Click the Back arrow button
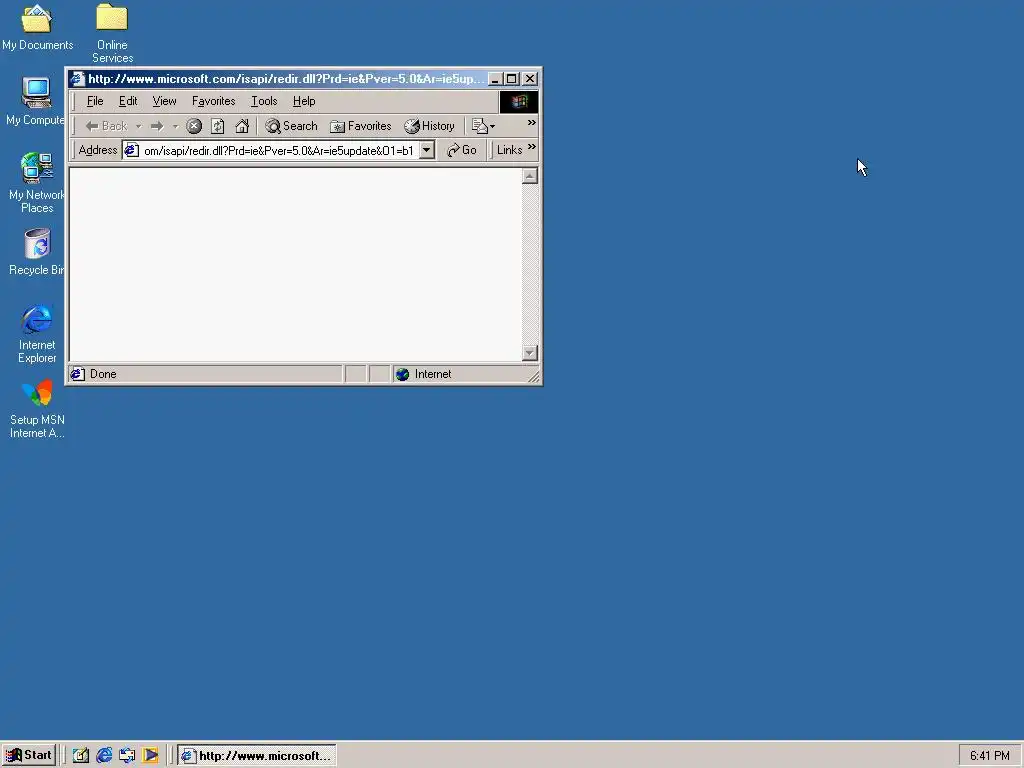Screen dimensions: 1024x768 click(106, 126)
